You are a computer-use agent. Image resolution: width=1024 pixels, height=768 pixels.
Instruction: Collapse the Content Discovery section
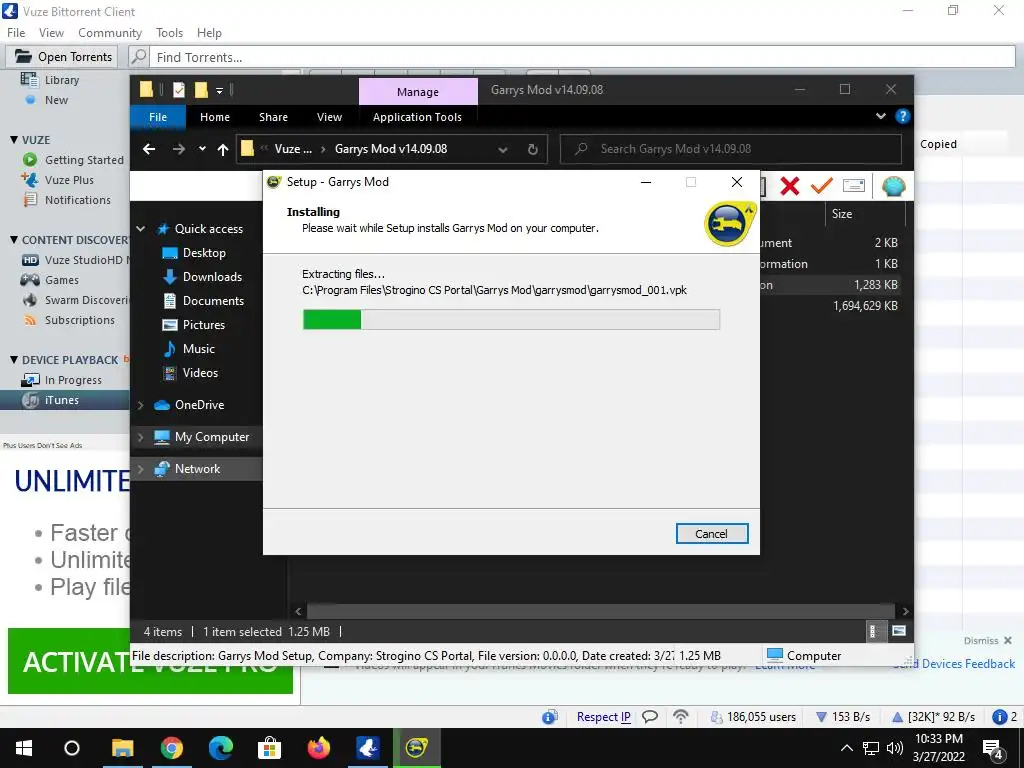point(14,240)
